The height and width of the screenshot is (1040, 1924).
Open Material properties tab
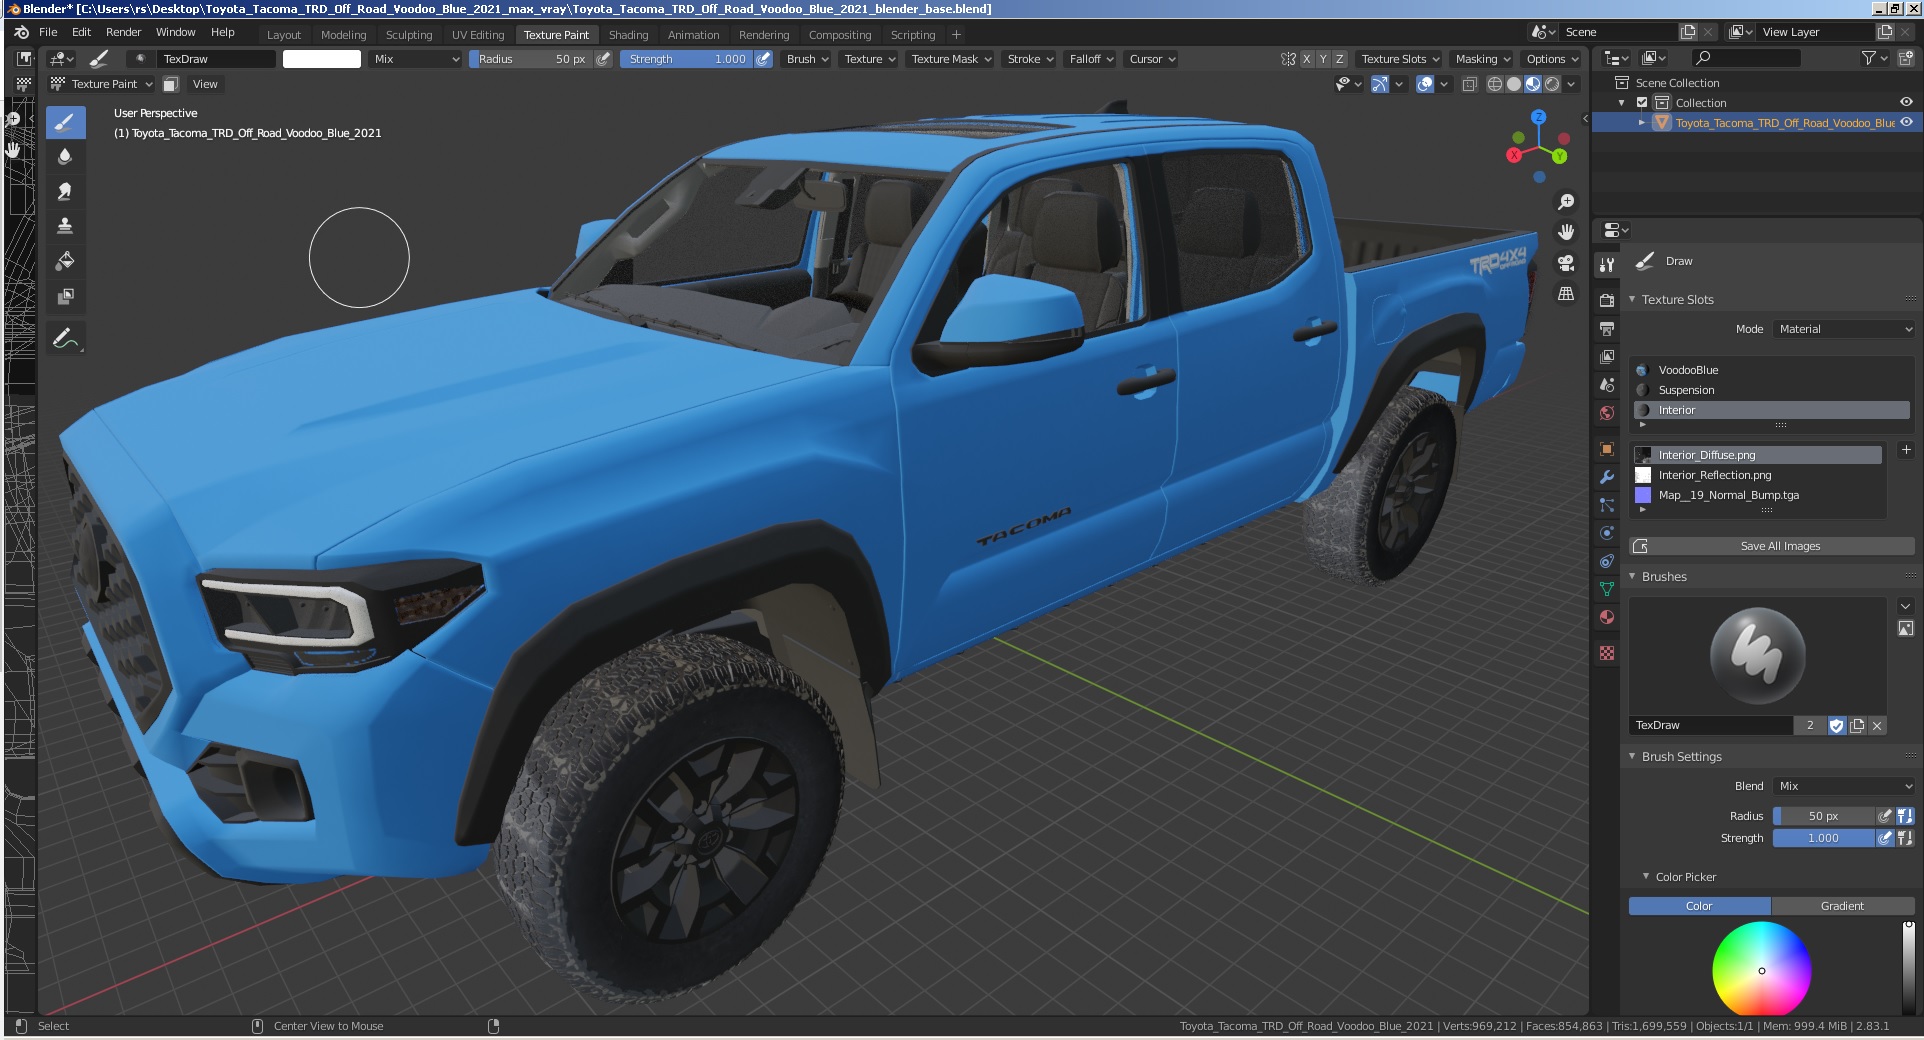pos(1607,617)
